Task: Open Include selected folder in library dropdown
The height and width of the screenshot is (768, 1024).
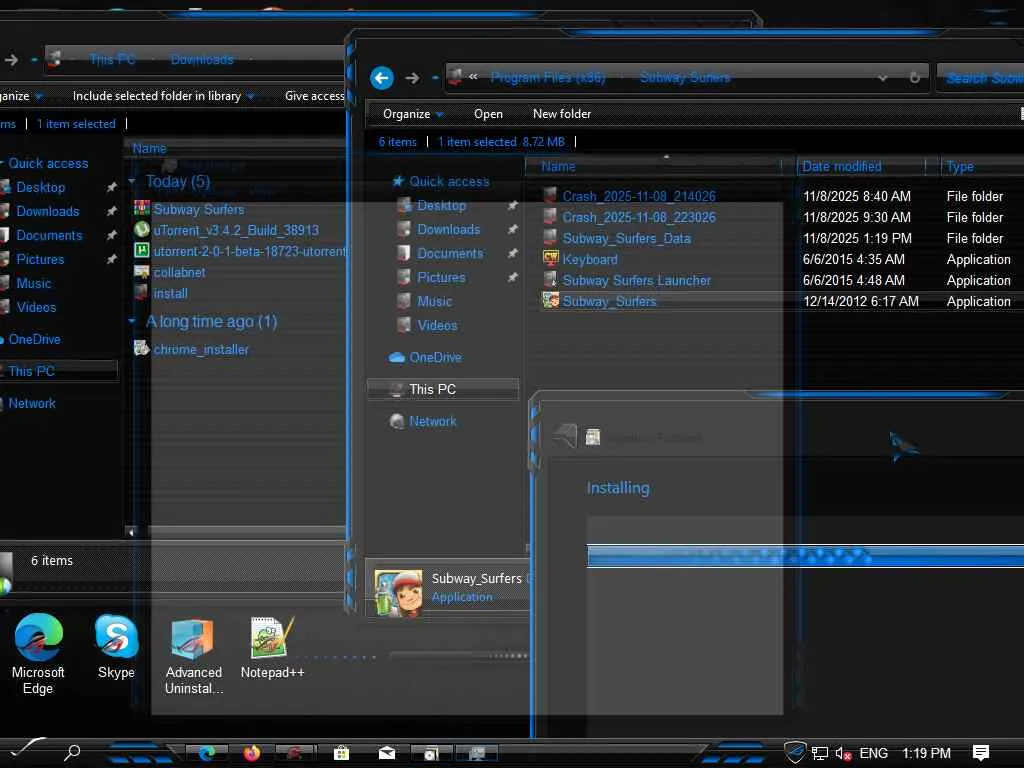Action: pos(163,96)
